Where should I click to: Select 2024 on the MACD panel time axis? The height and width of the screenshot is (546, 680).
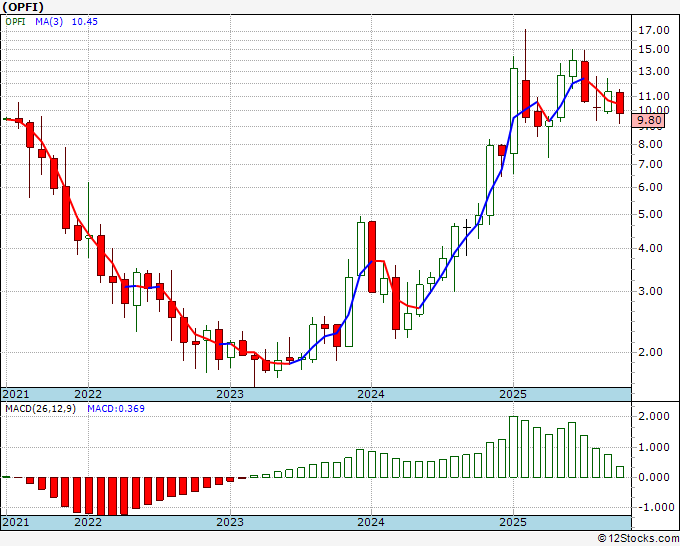pos(371,522)
